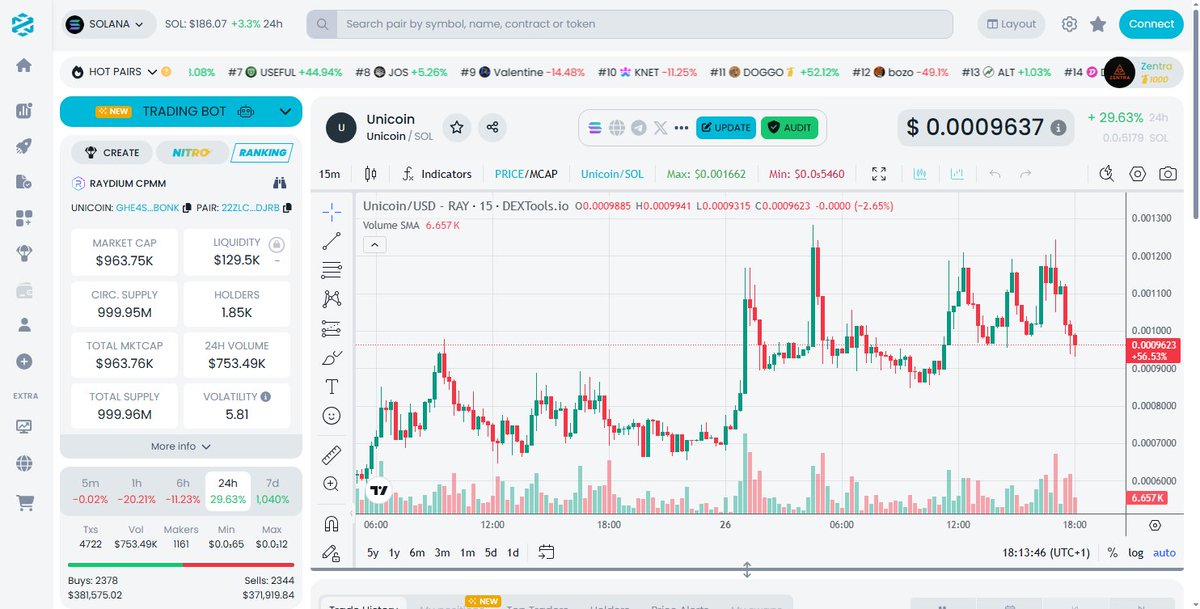The width and height of the screenshot is (1200, 609).
Task: Copy the UNICOIN contract address
Action: pos(187,208)
